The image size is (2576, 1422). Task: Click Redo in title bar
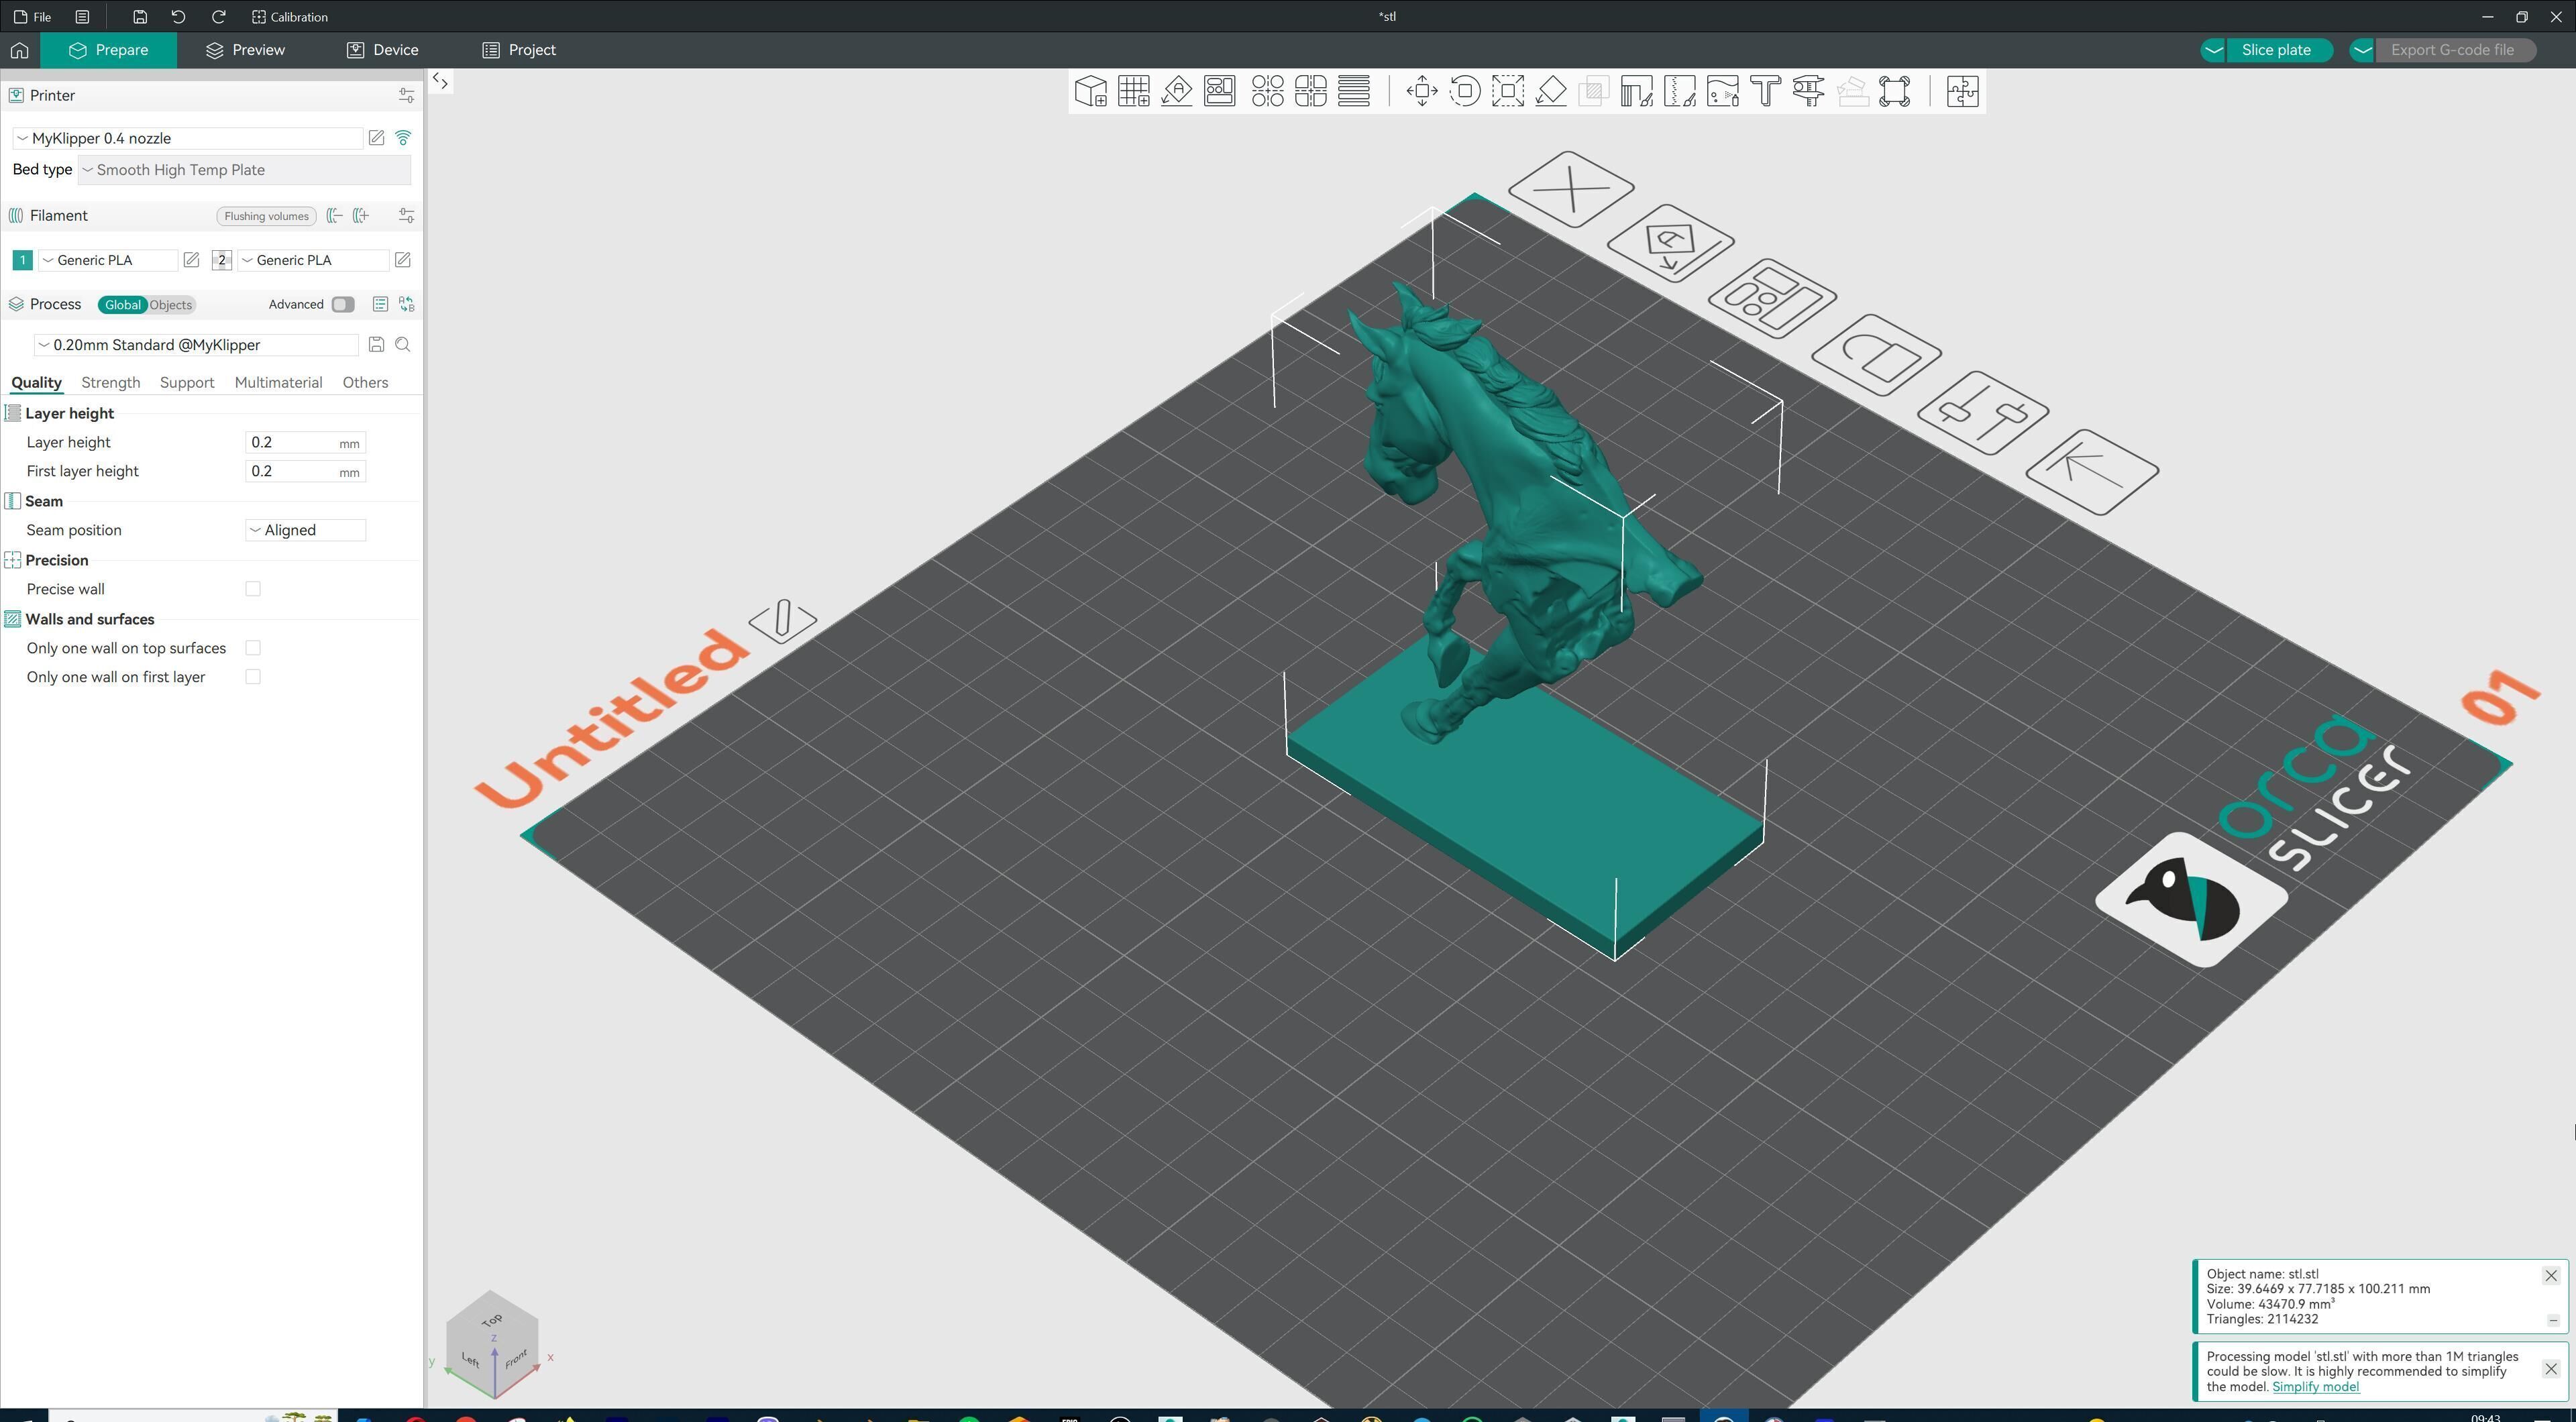218,17
